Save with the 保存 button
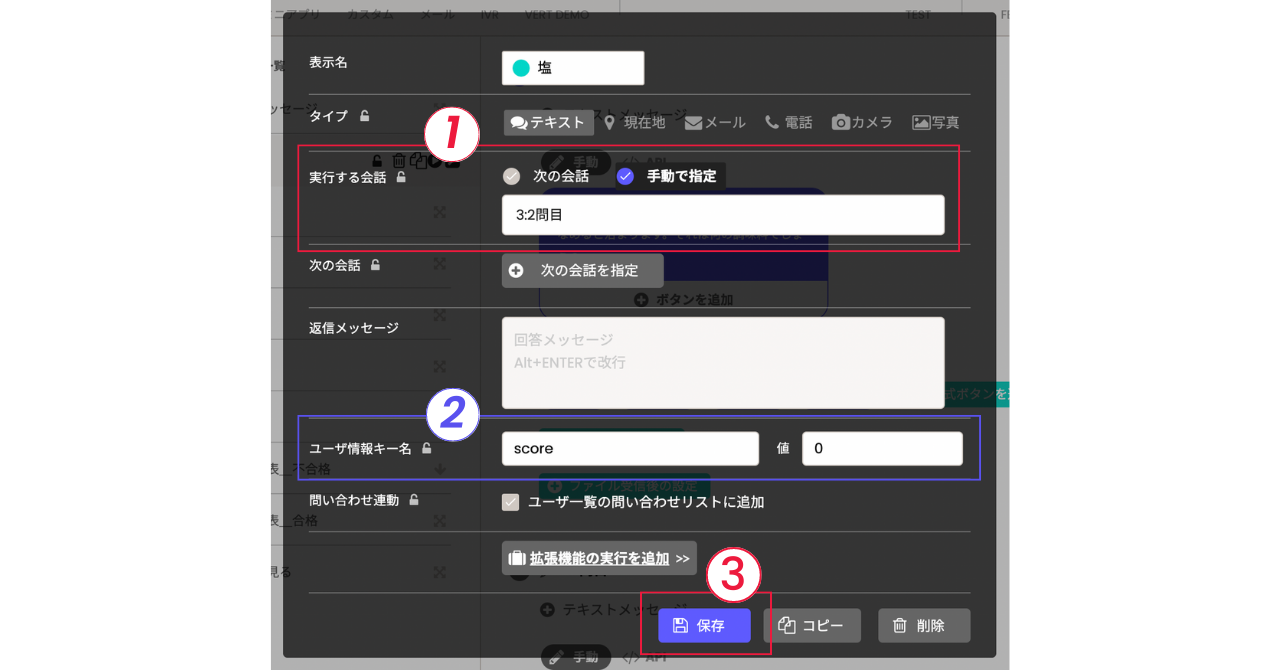Screen dimensions: 1280x670 pyautogui.click(x=704, y=626)
